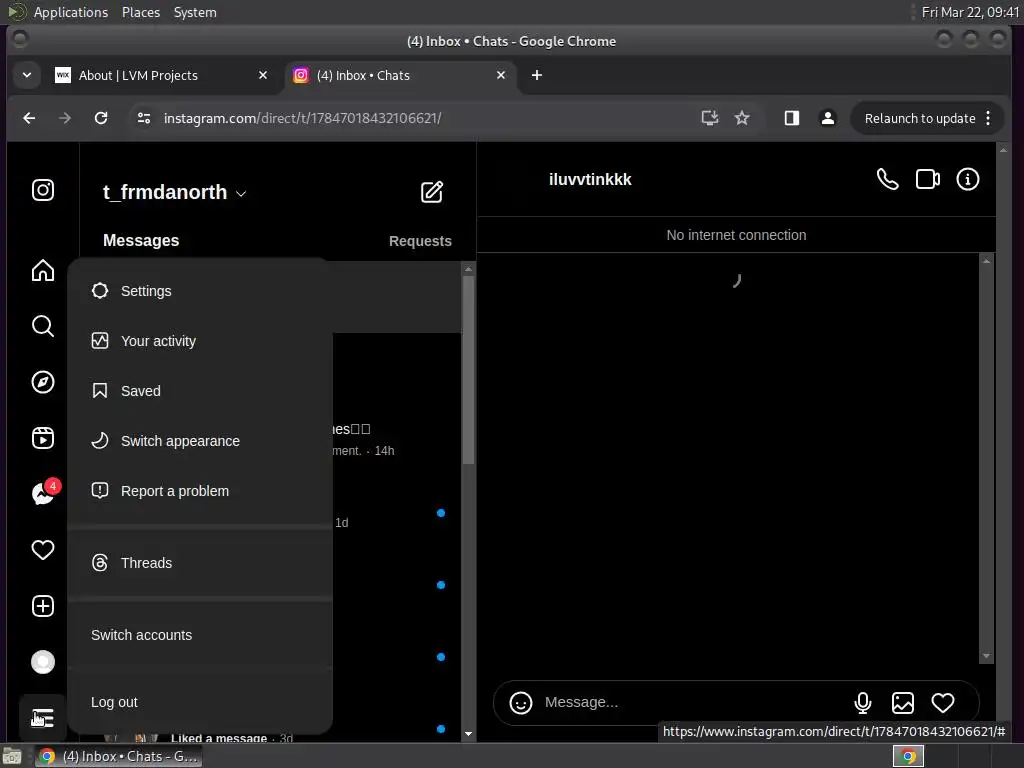Open conversation information icon

coord(968,179)
